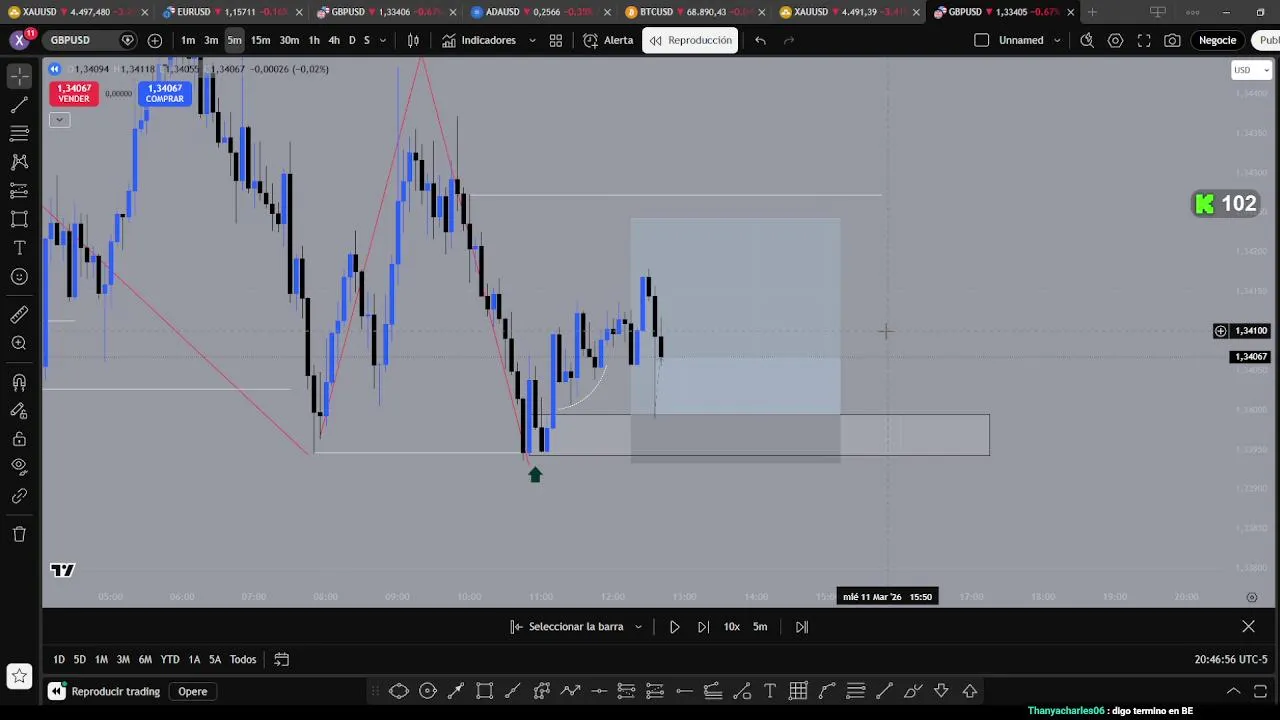Switch to the 15m timeframe

click(260, 40)
